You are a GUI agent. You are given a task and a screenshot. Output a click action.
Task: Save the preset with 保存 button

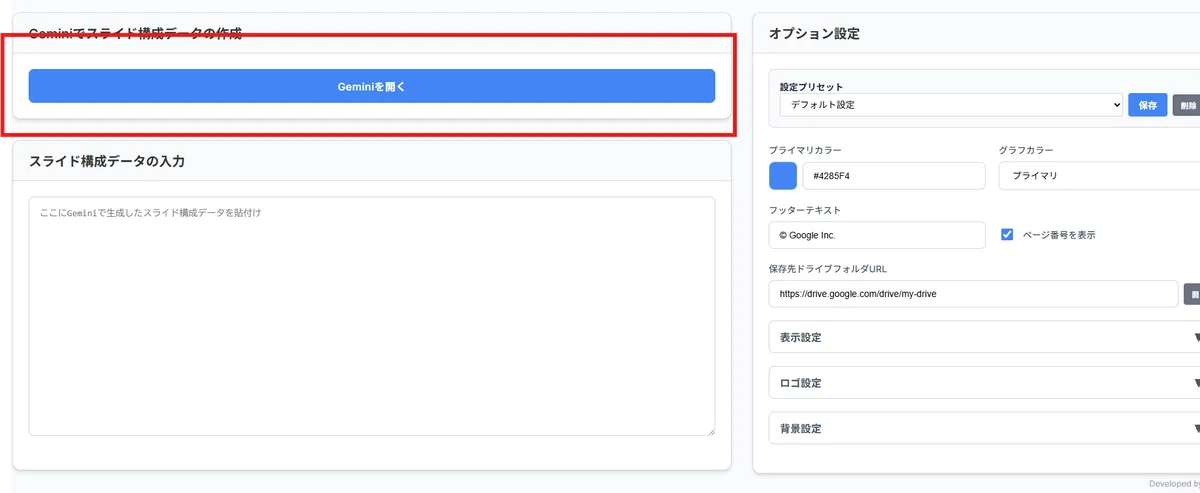pos(1147,105)
